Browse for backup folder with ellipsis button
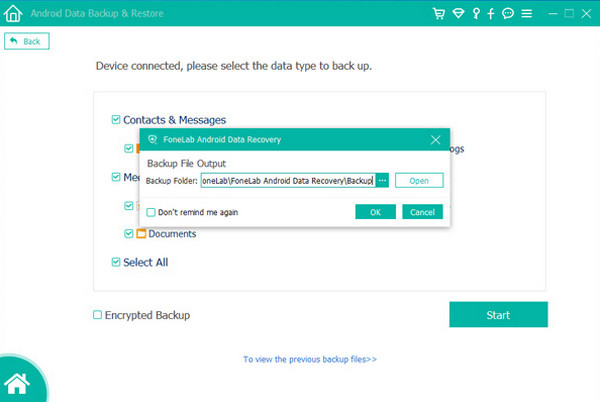Image resolution: width=600 pixels, height=402 pixels. 382,180
